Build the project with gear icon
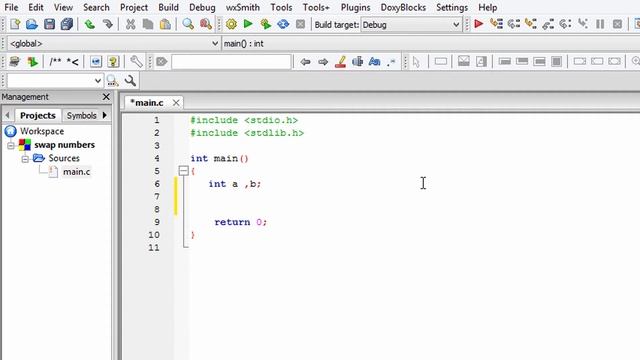Image resolution: width=640 pixels, height=360 pixels. pos(231,24)
